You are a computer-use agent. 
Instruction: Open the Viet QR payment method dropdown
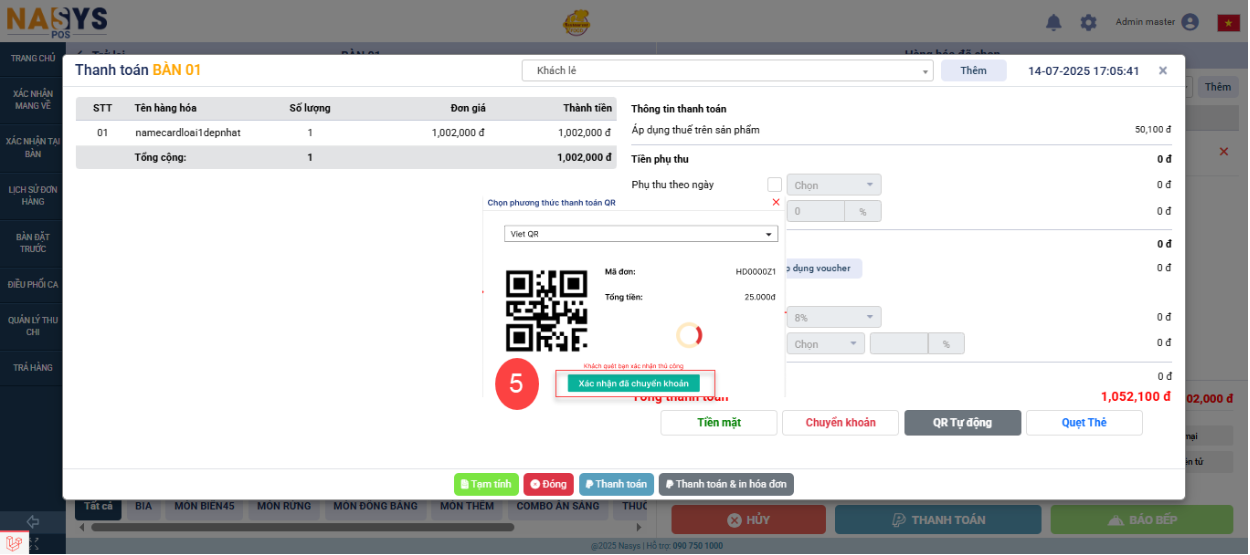tap(640, 234)
